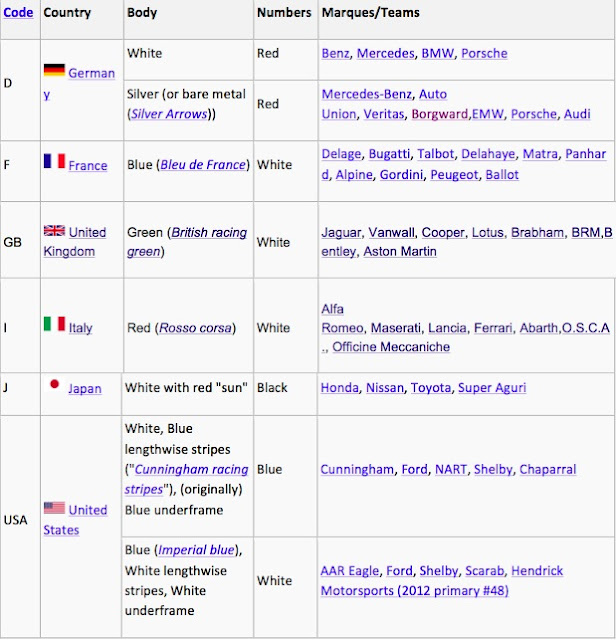Click the French tricolor flag icon
The height and width of the screenshot is (640, 616).
pos(54,160)
